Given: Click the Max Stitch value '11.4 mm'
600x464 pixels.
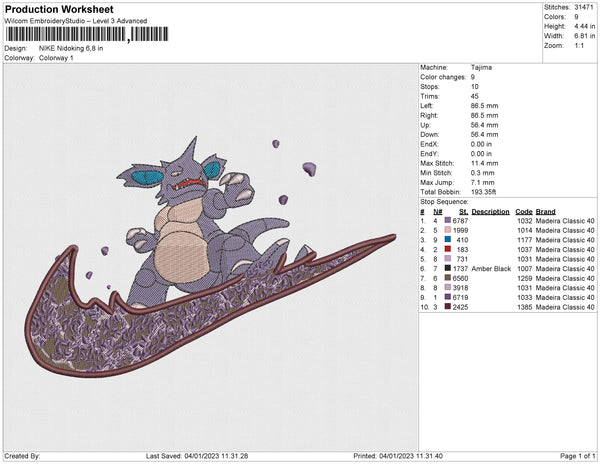Looking at the screenshot, I should [x=484, y=163].
